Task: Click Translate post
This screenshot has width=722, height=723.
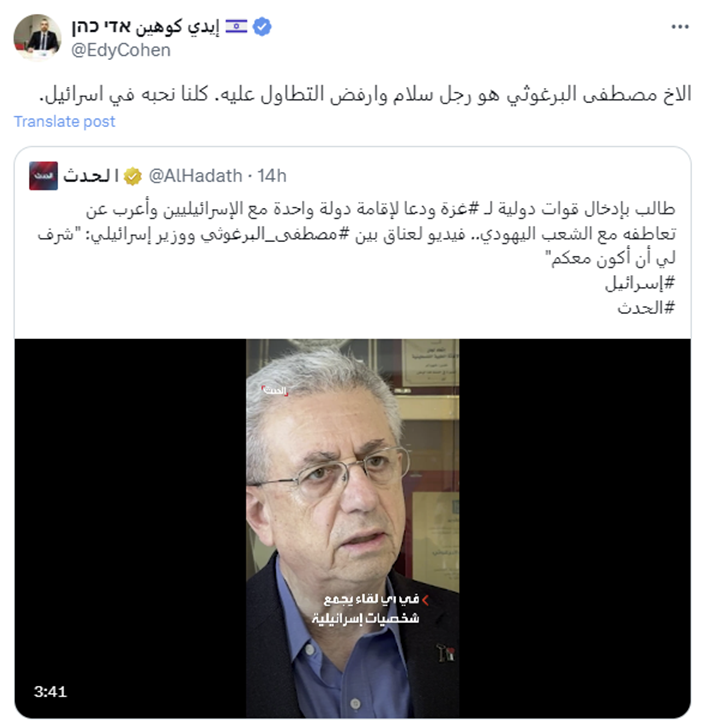Action: pyautogui.click(x=65, y=121)
